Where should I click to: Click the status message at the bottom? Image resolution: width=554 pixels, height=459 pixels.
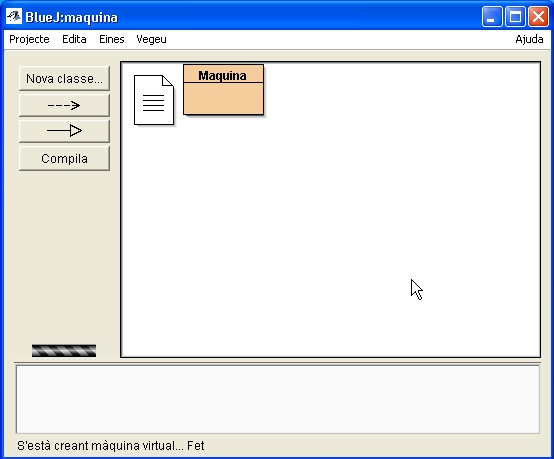click(111, 446)
